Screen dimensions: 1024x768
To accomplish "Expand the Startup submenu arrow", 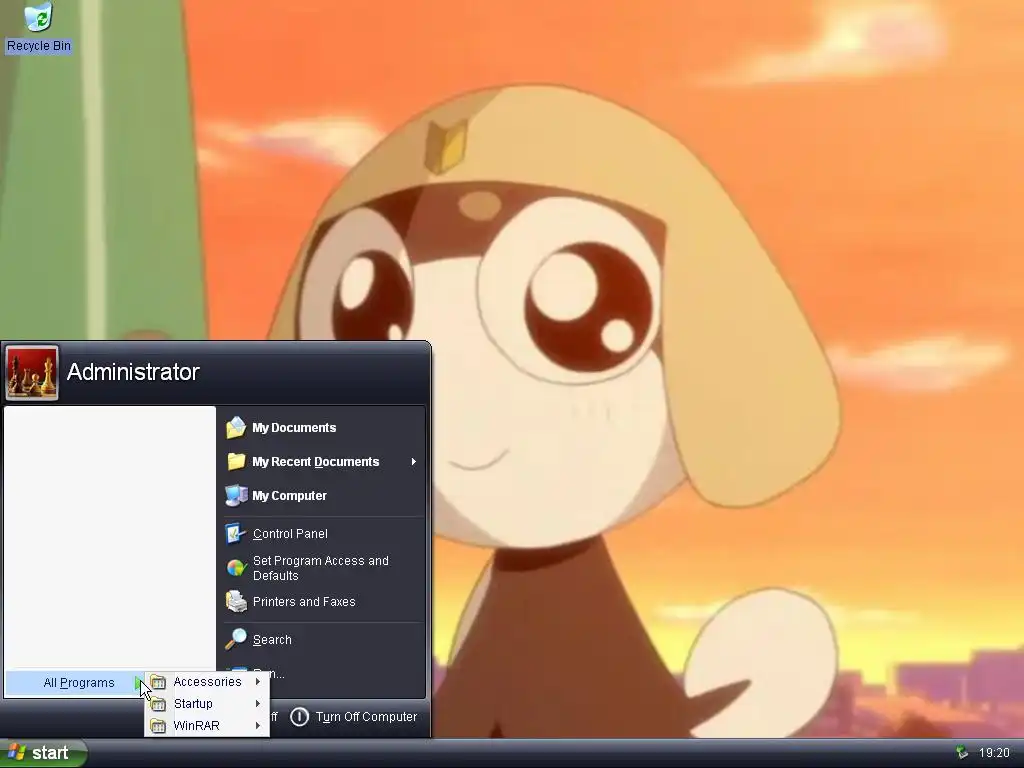I will click(x=258, y=704).
